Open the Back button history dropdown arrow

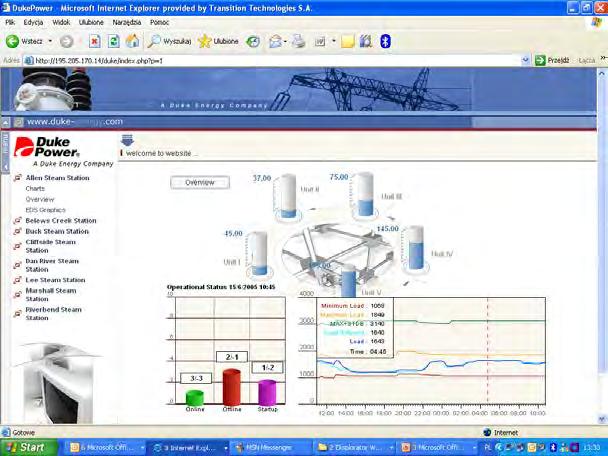(x=50, y=41)
